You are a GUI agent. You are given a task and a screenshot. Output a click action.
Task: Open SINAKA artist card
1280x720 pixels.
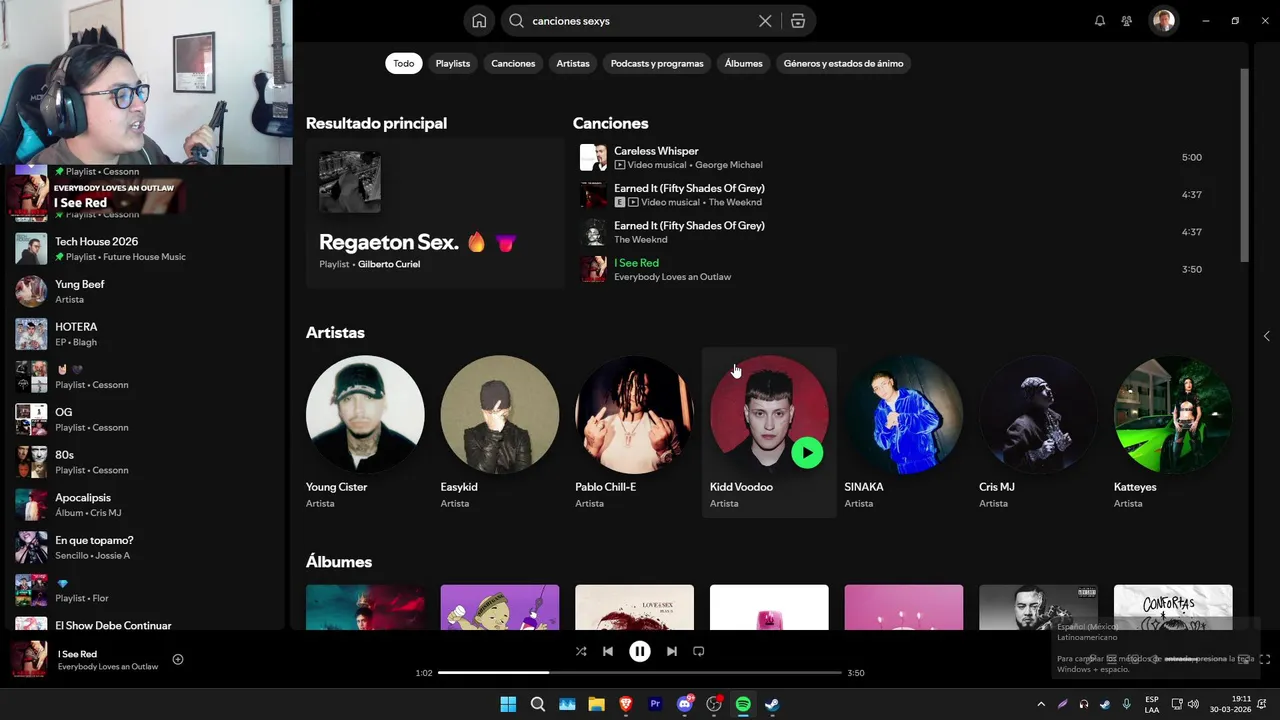pyautogui.click(x=904, y=432)
